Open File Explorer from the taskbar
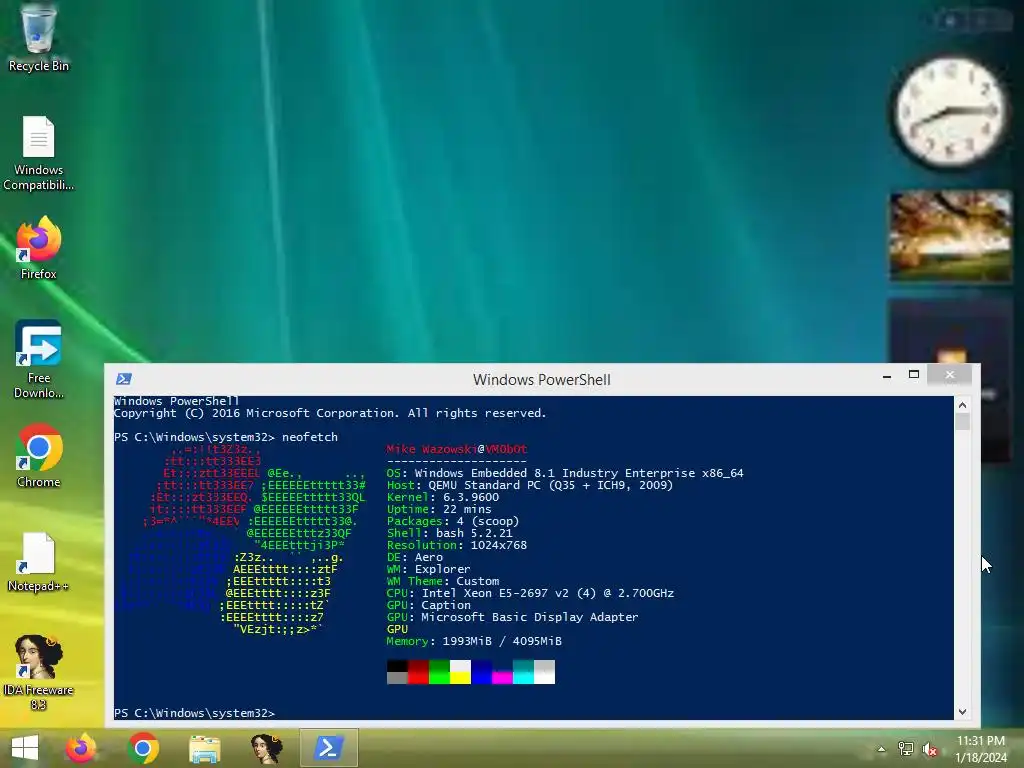The width and height of the screenshot is (1024, 768). click(x=204, y=748)
